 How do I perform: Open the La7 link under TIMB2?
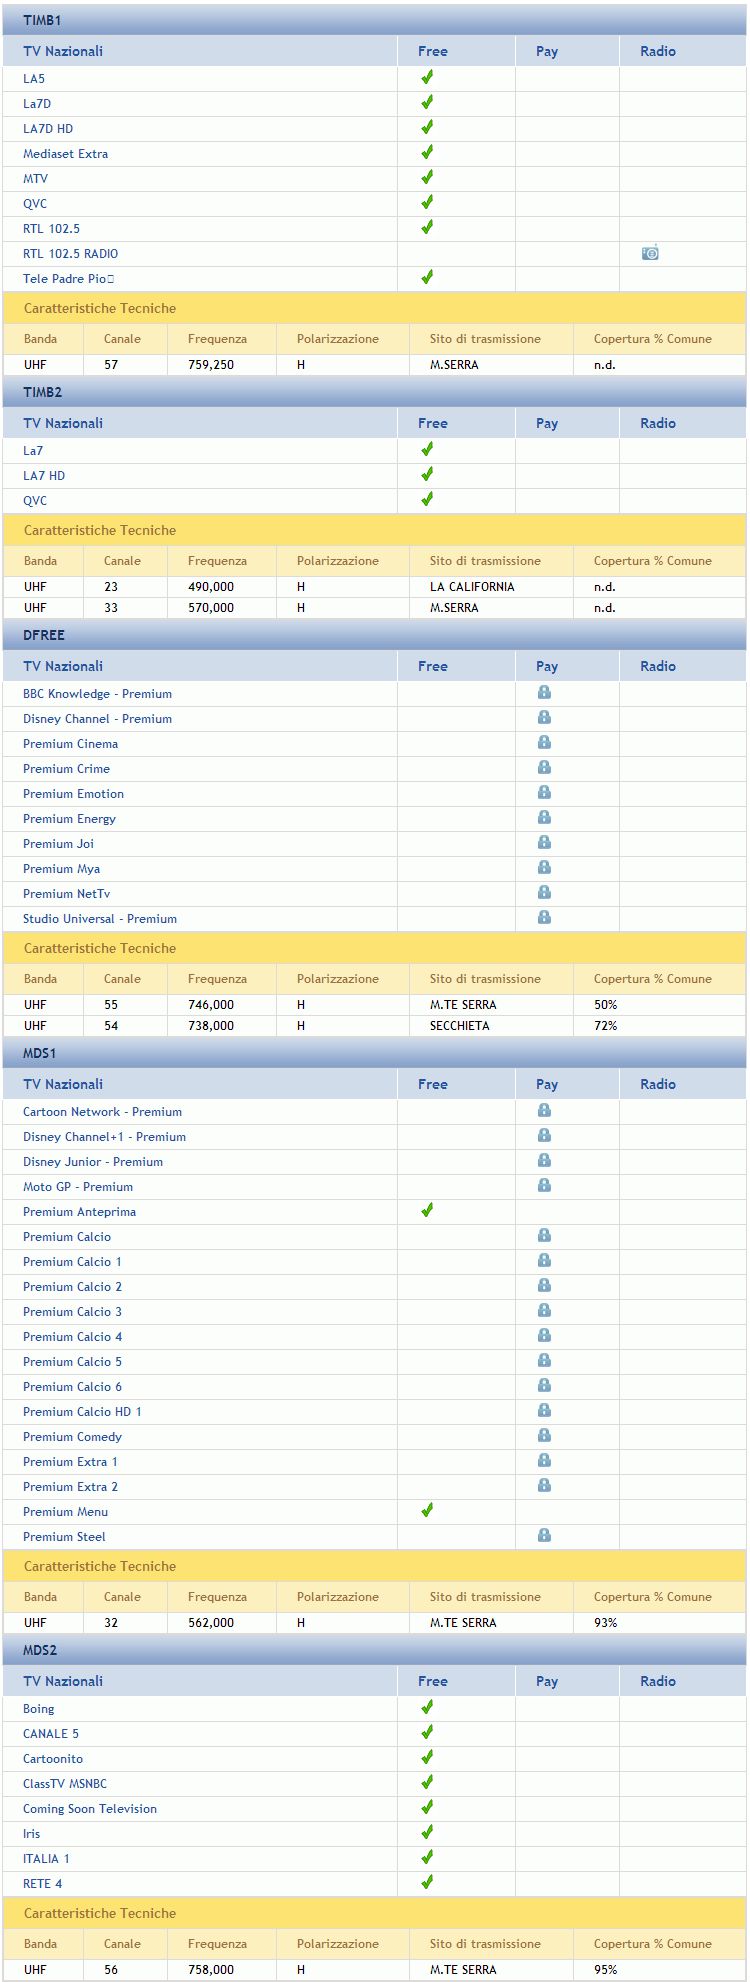[33, 451]
